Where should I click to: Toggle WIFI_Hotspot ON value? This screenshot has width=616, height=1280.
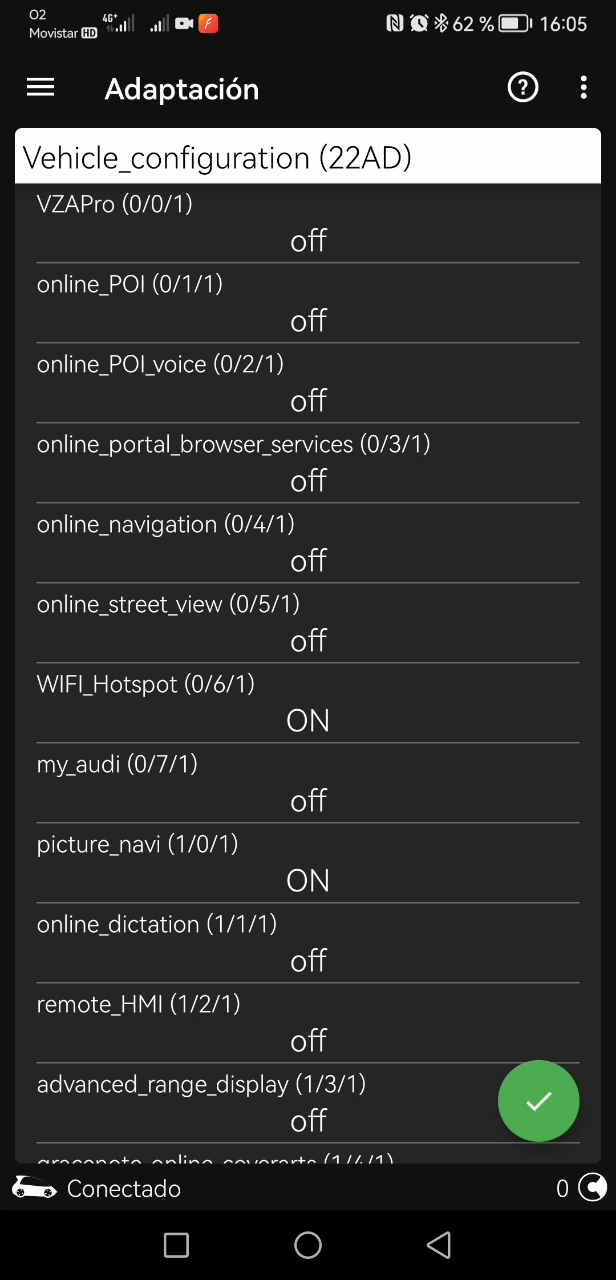pyautogui.click(x=308, y=721)
